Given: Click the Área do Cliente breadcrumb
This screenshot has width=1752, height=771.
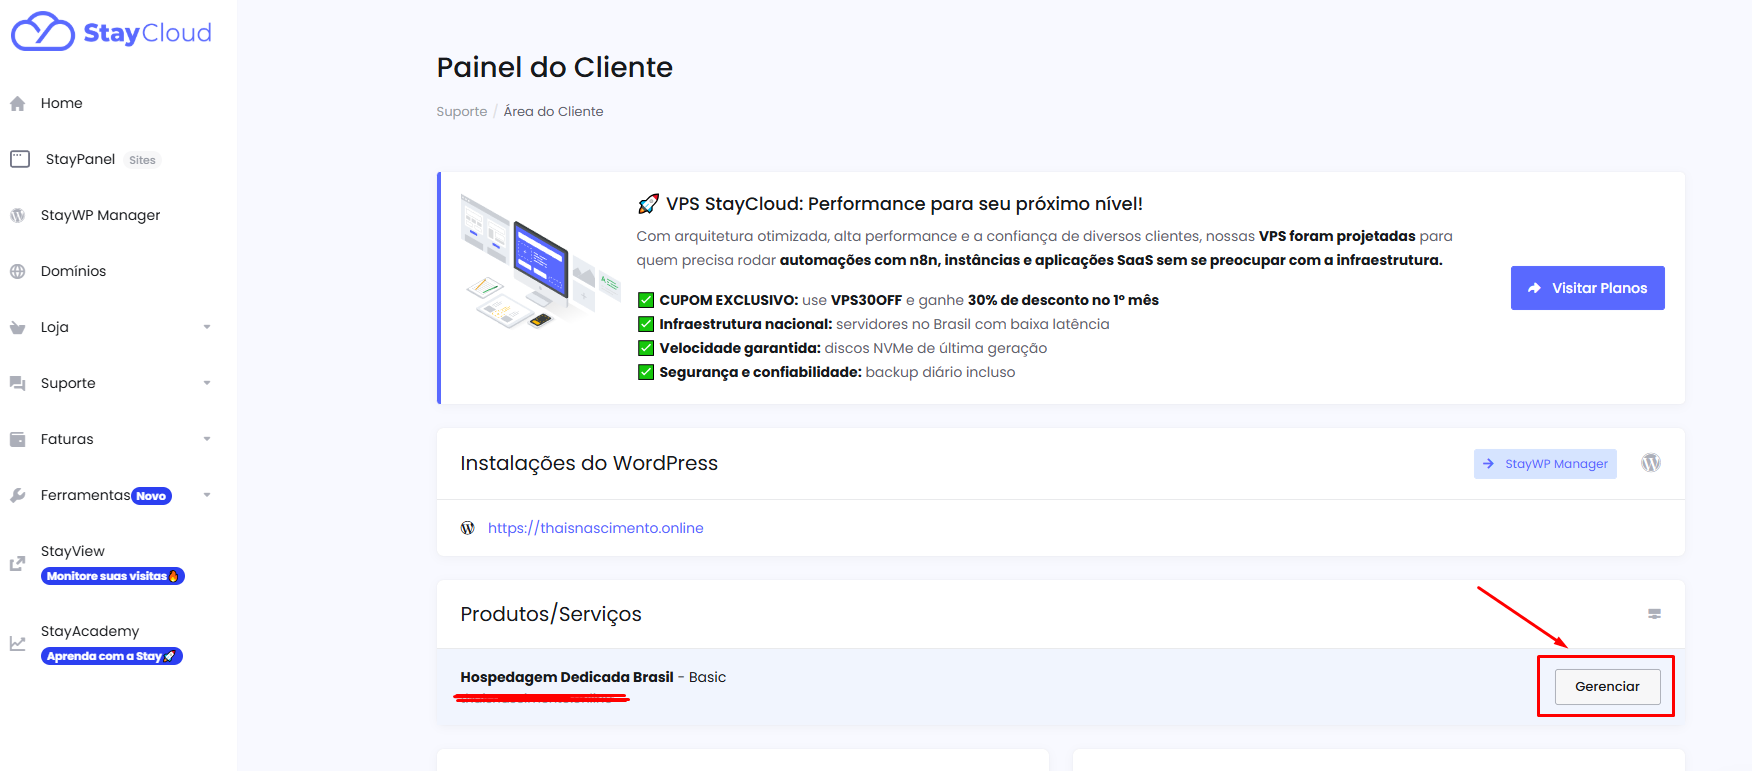Looking at the screenshot, I should point(553,111).
